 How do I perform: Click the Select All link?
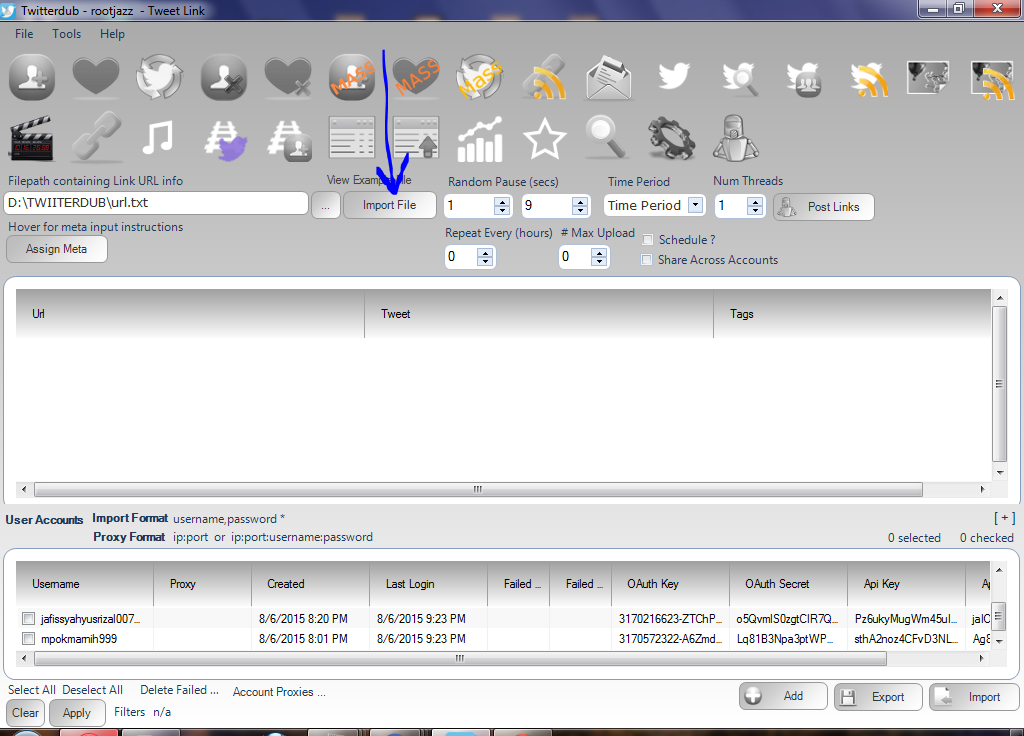pyautogui.click(x=31, y=690)
